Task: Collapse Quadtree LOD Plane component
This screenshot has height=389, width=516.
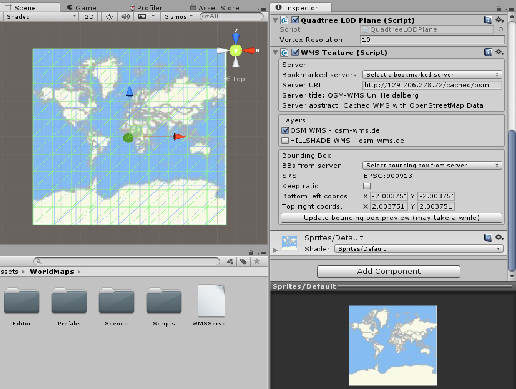Action: pos(275,20)
